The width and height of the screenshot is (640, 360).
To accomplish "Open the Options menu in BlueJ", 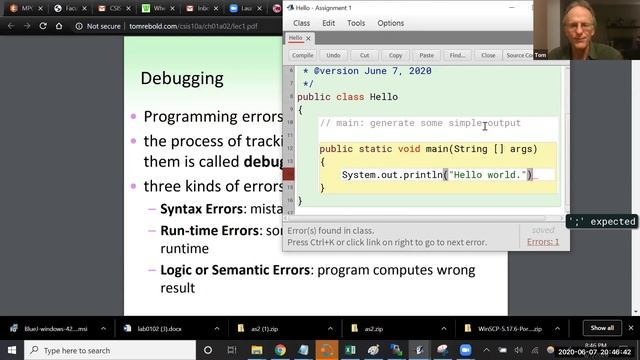I will pos(391,23).
